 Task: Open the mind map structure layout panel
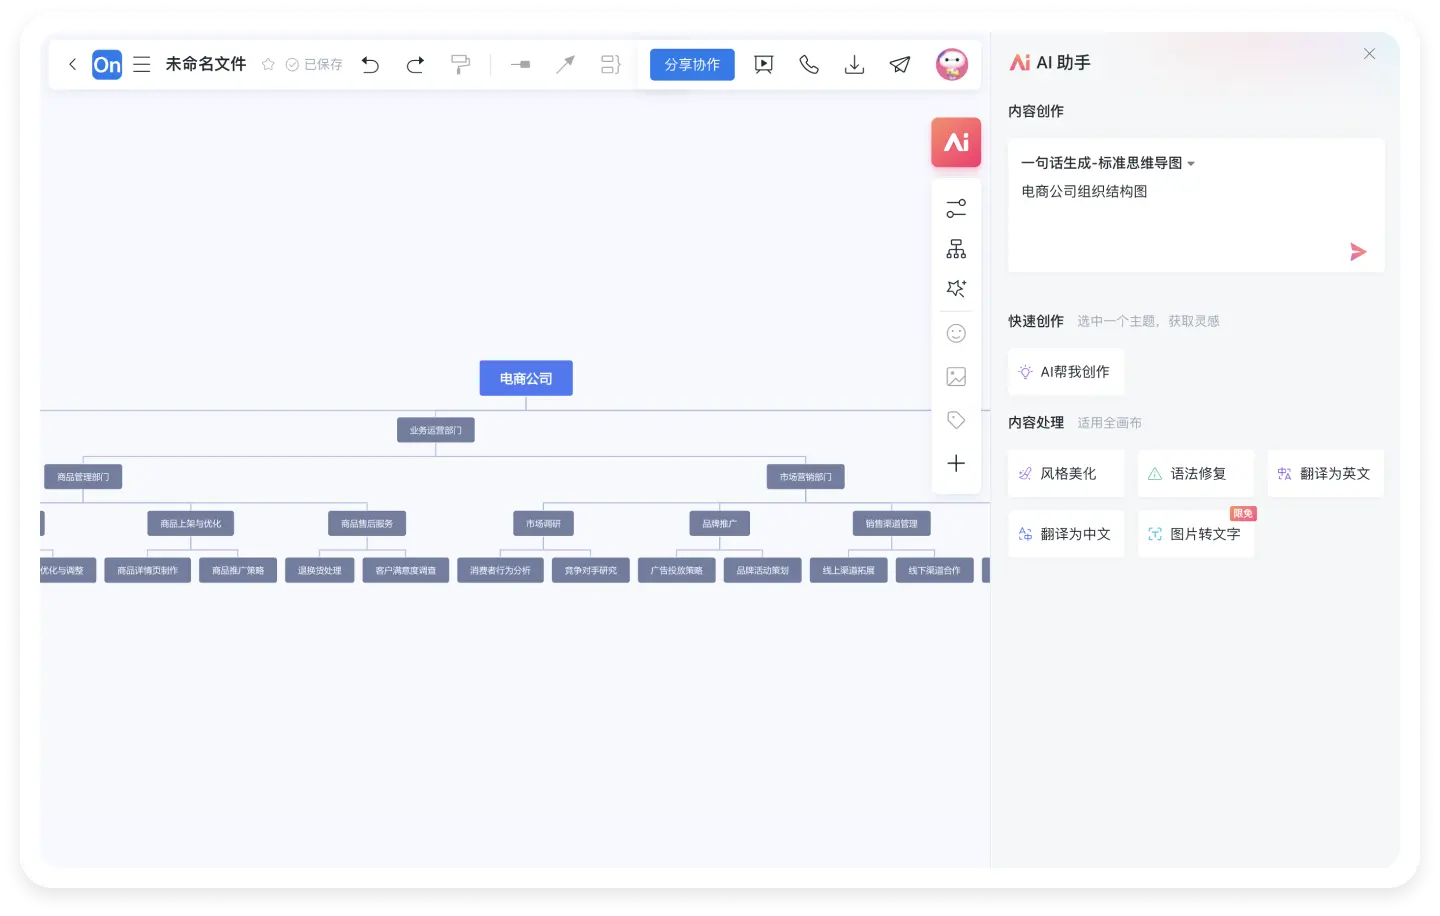coord(956,248)
